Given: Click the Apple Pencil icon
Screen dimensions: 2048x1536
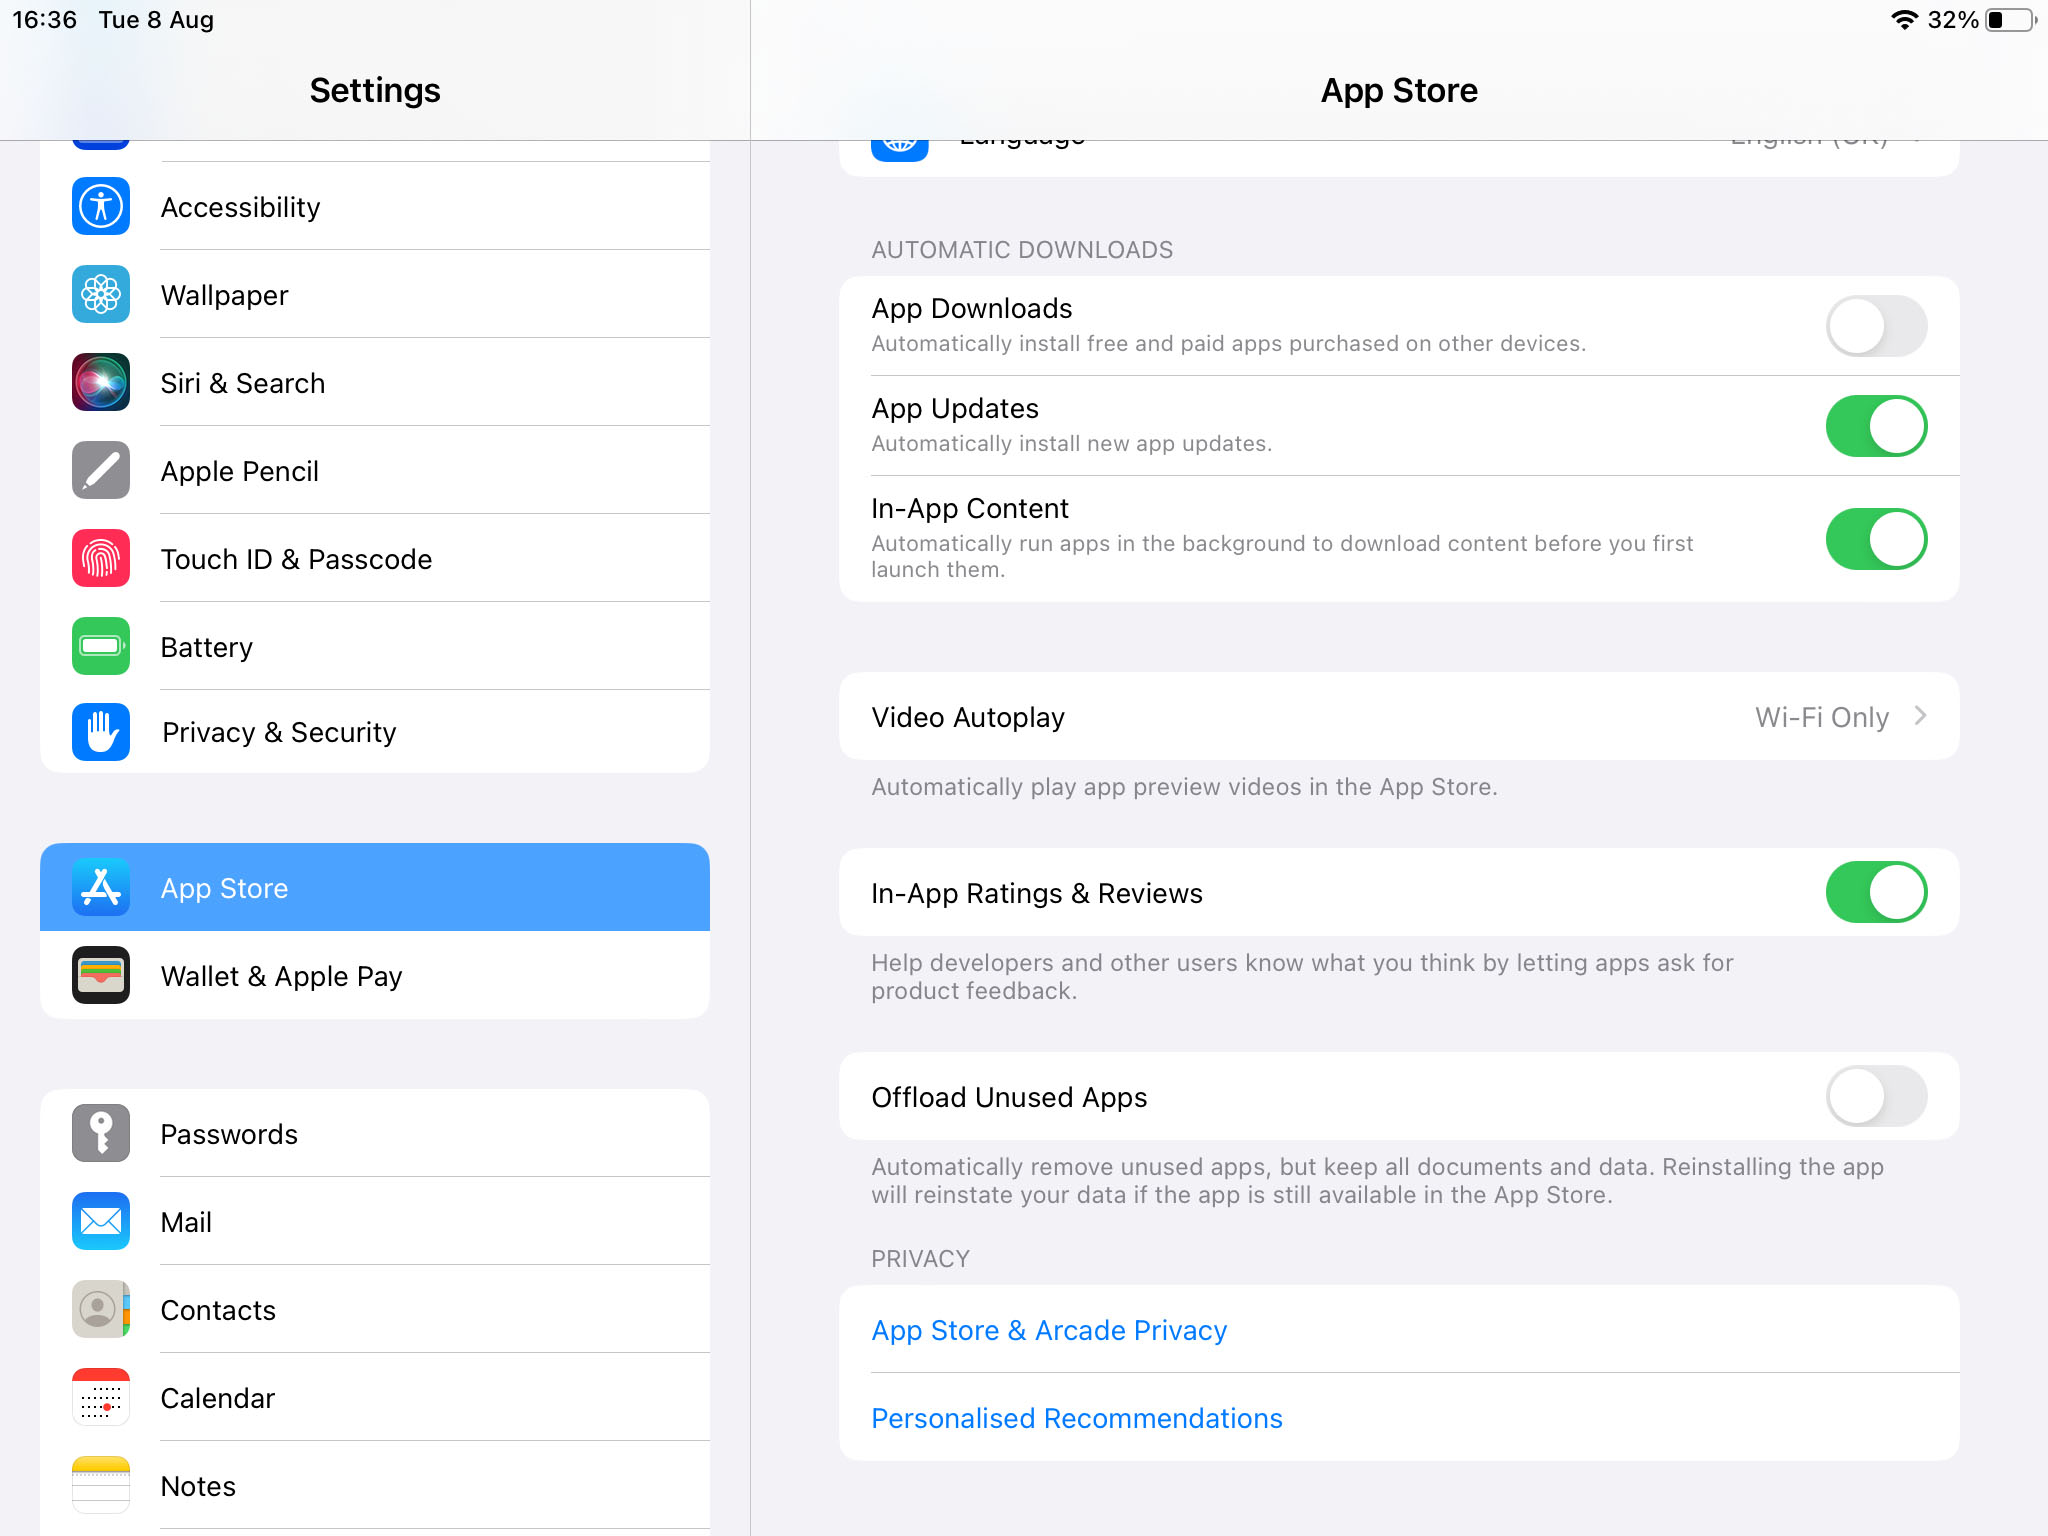Looking at the screenshot, I should [100, 470].
